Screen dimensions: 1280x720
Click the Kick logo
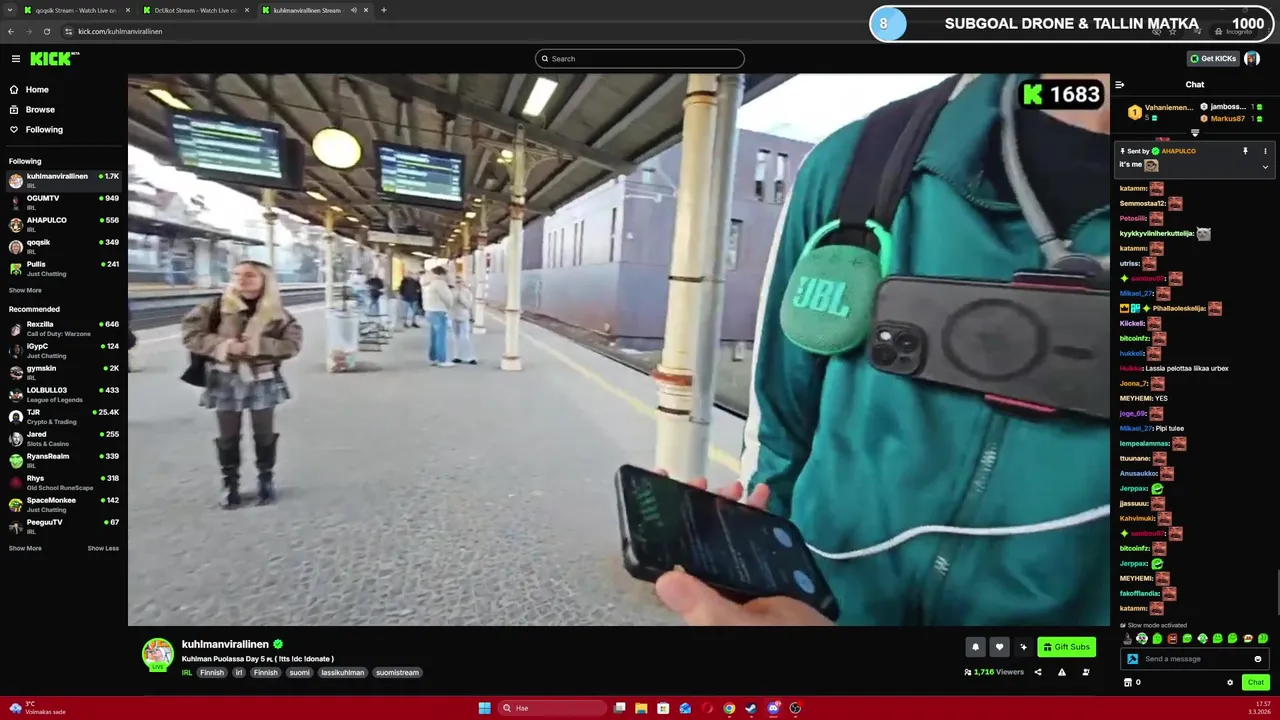(x=53, y=59)
